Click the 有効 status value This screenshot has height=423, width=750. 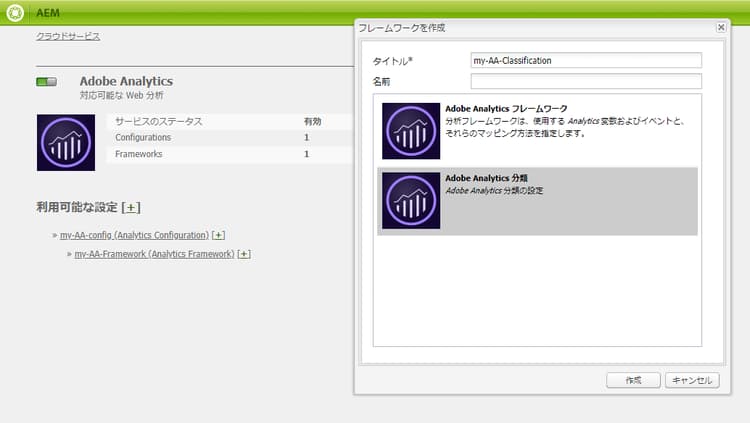point(312,122)
